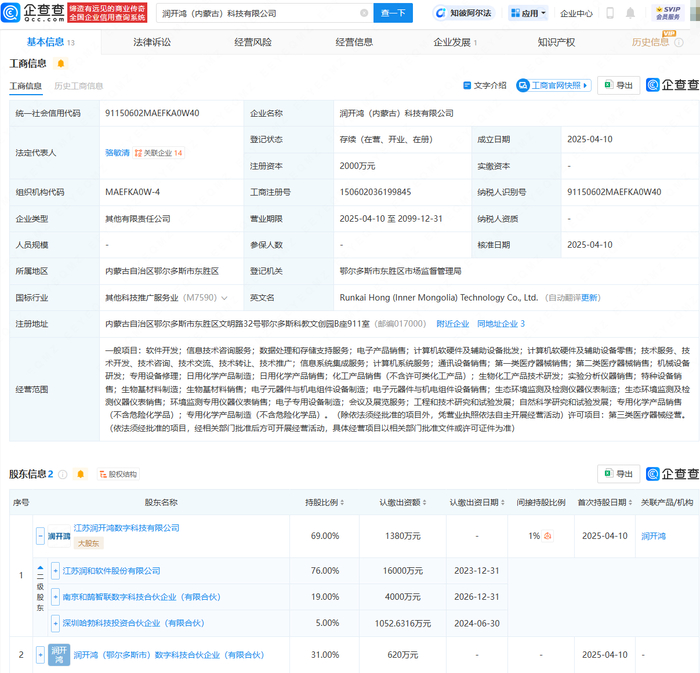Click the info icon next to 历史信息

tap(679, 43)
